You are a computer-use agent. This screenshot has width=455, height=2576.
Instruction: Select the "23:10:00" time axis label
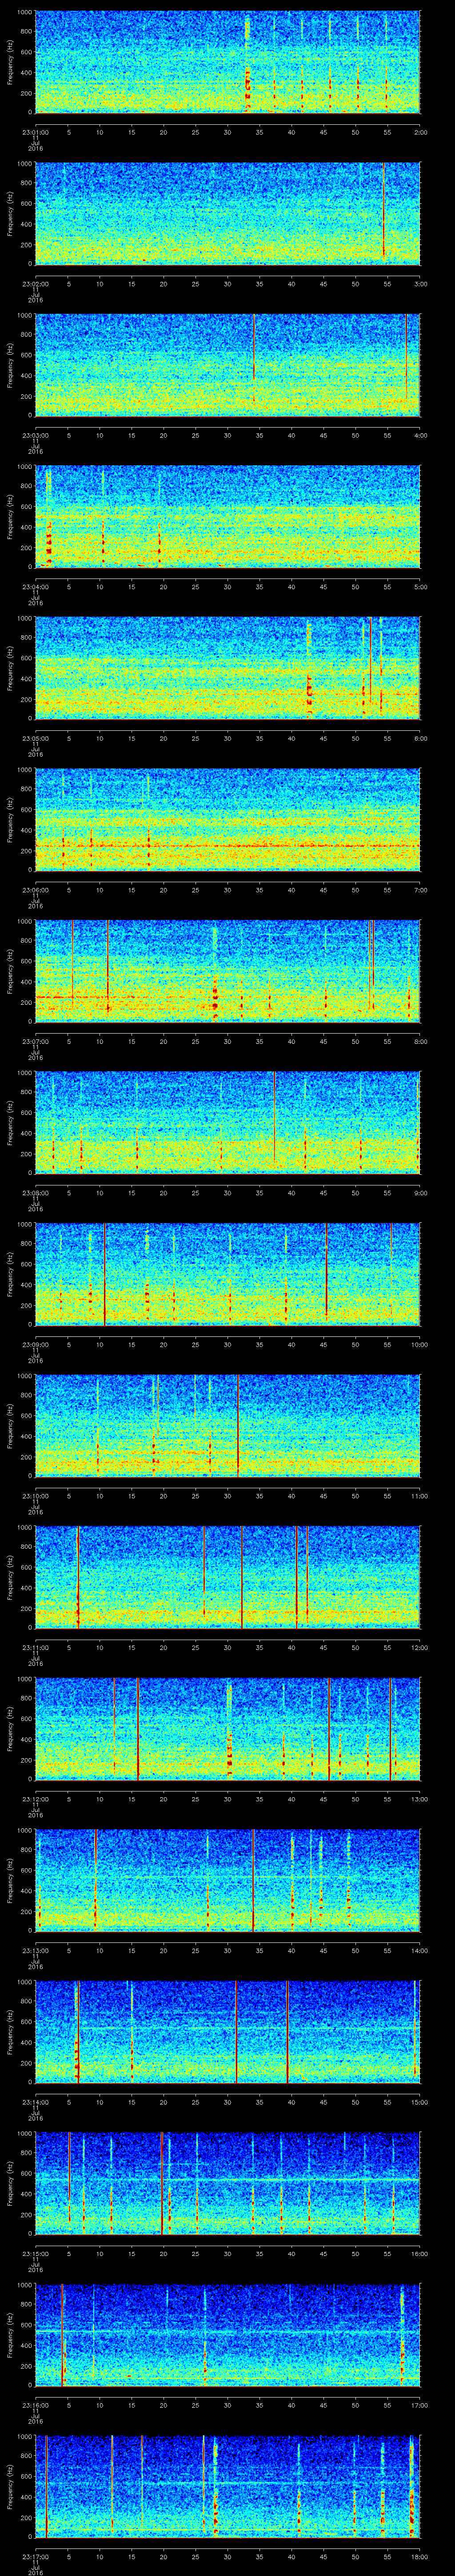[35, 1495]
